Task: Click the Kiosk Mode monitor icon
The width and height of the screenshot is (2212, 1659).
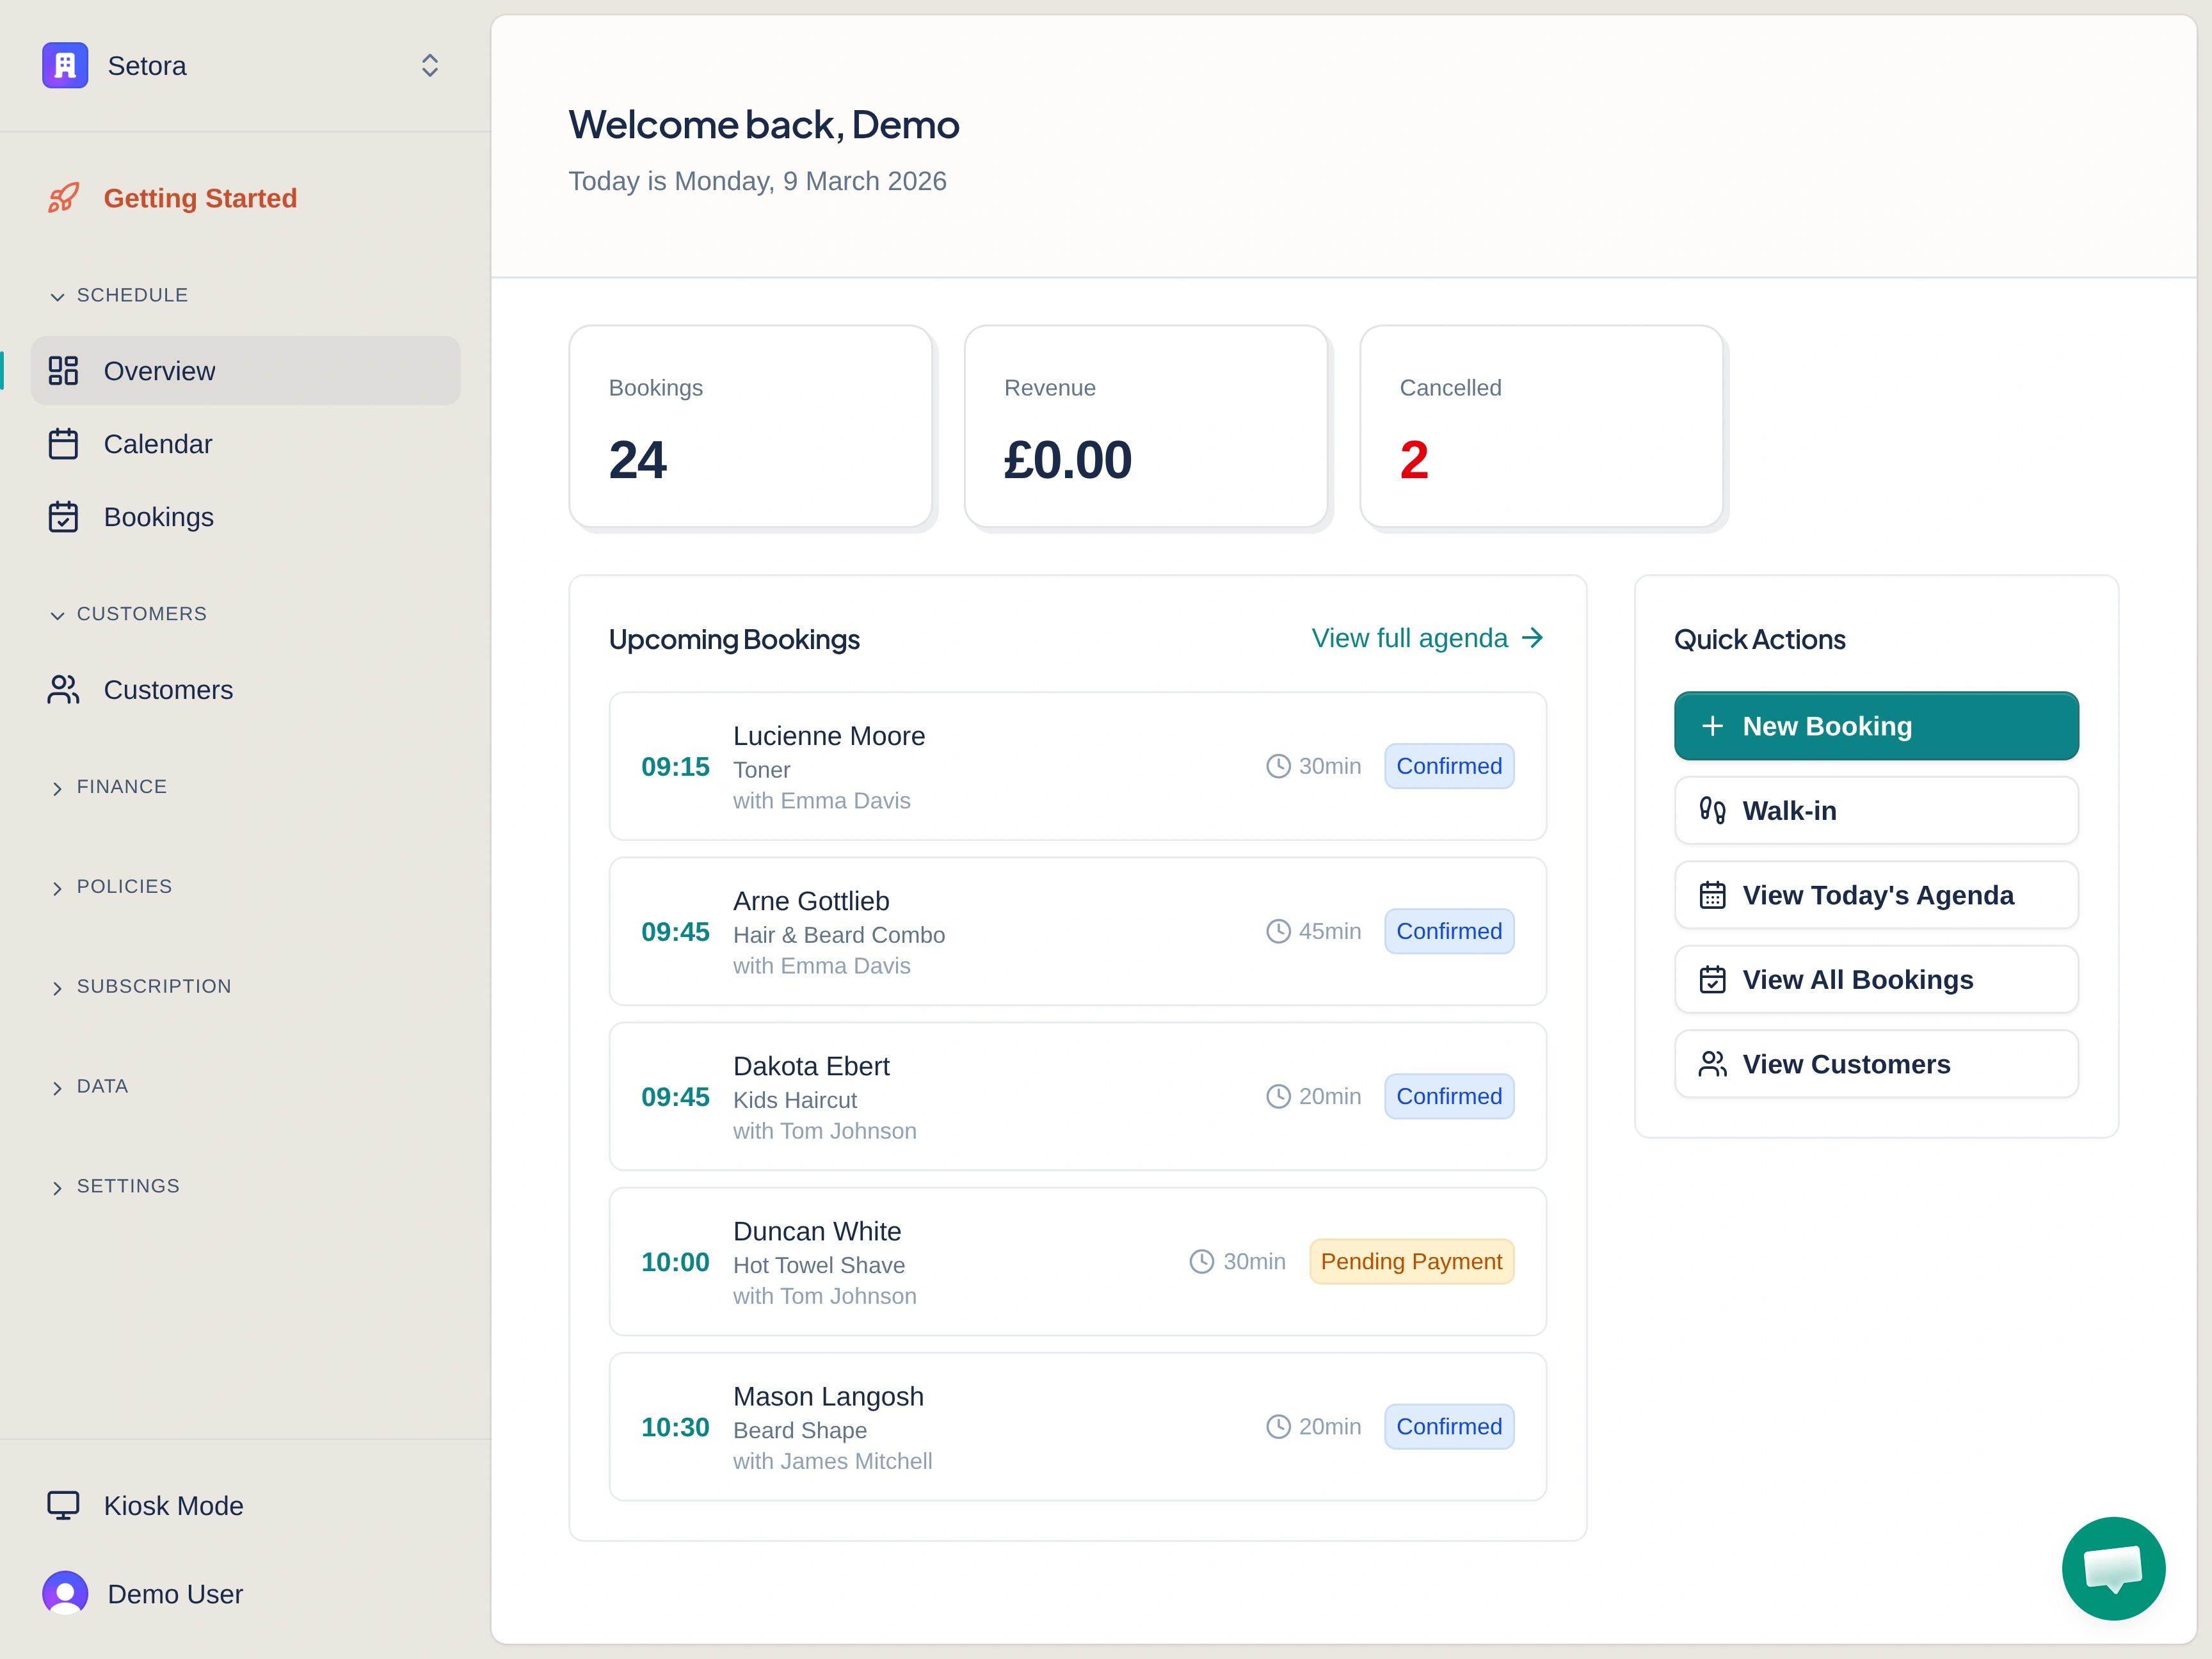Action: [x=63, y=1506]
